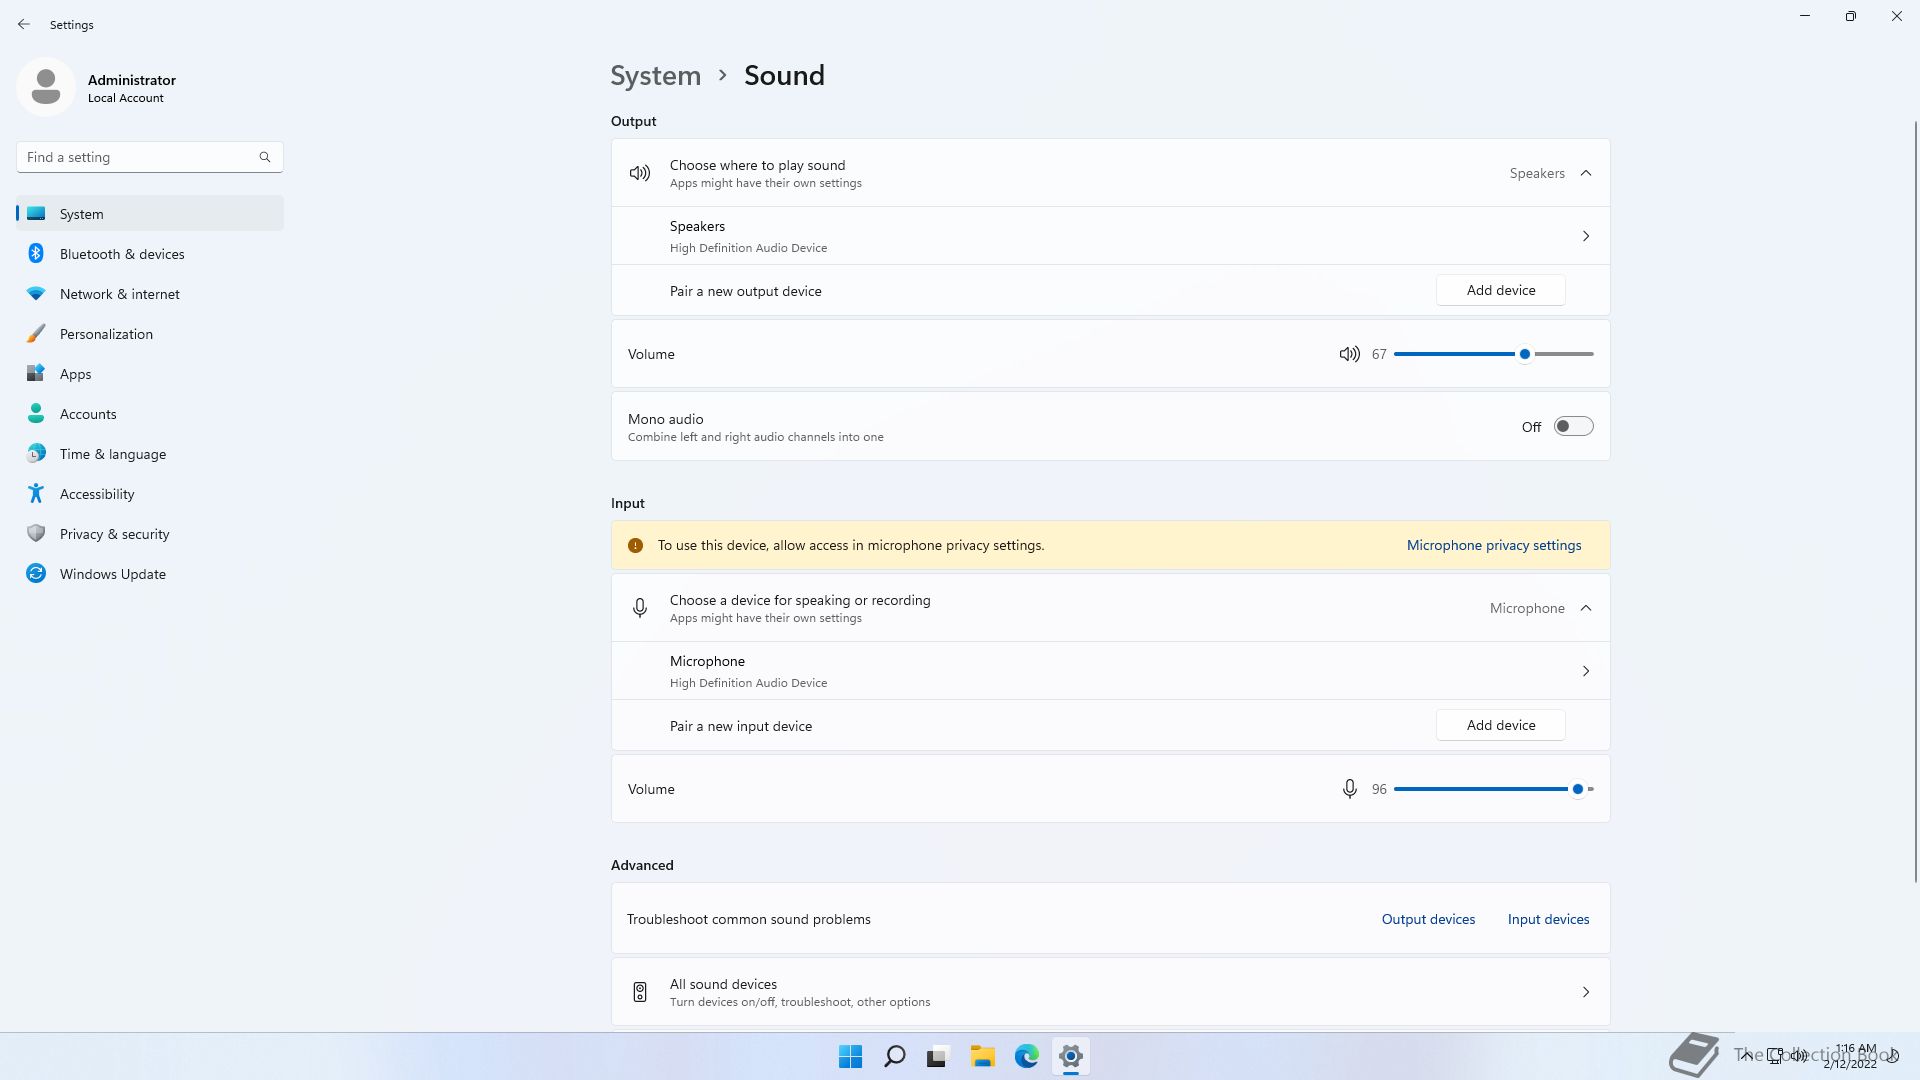Image resolution: width=1920 pixels, height=1080 pixels.
Task: Open Time & language settings
Action: 150,454
